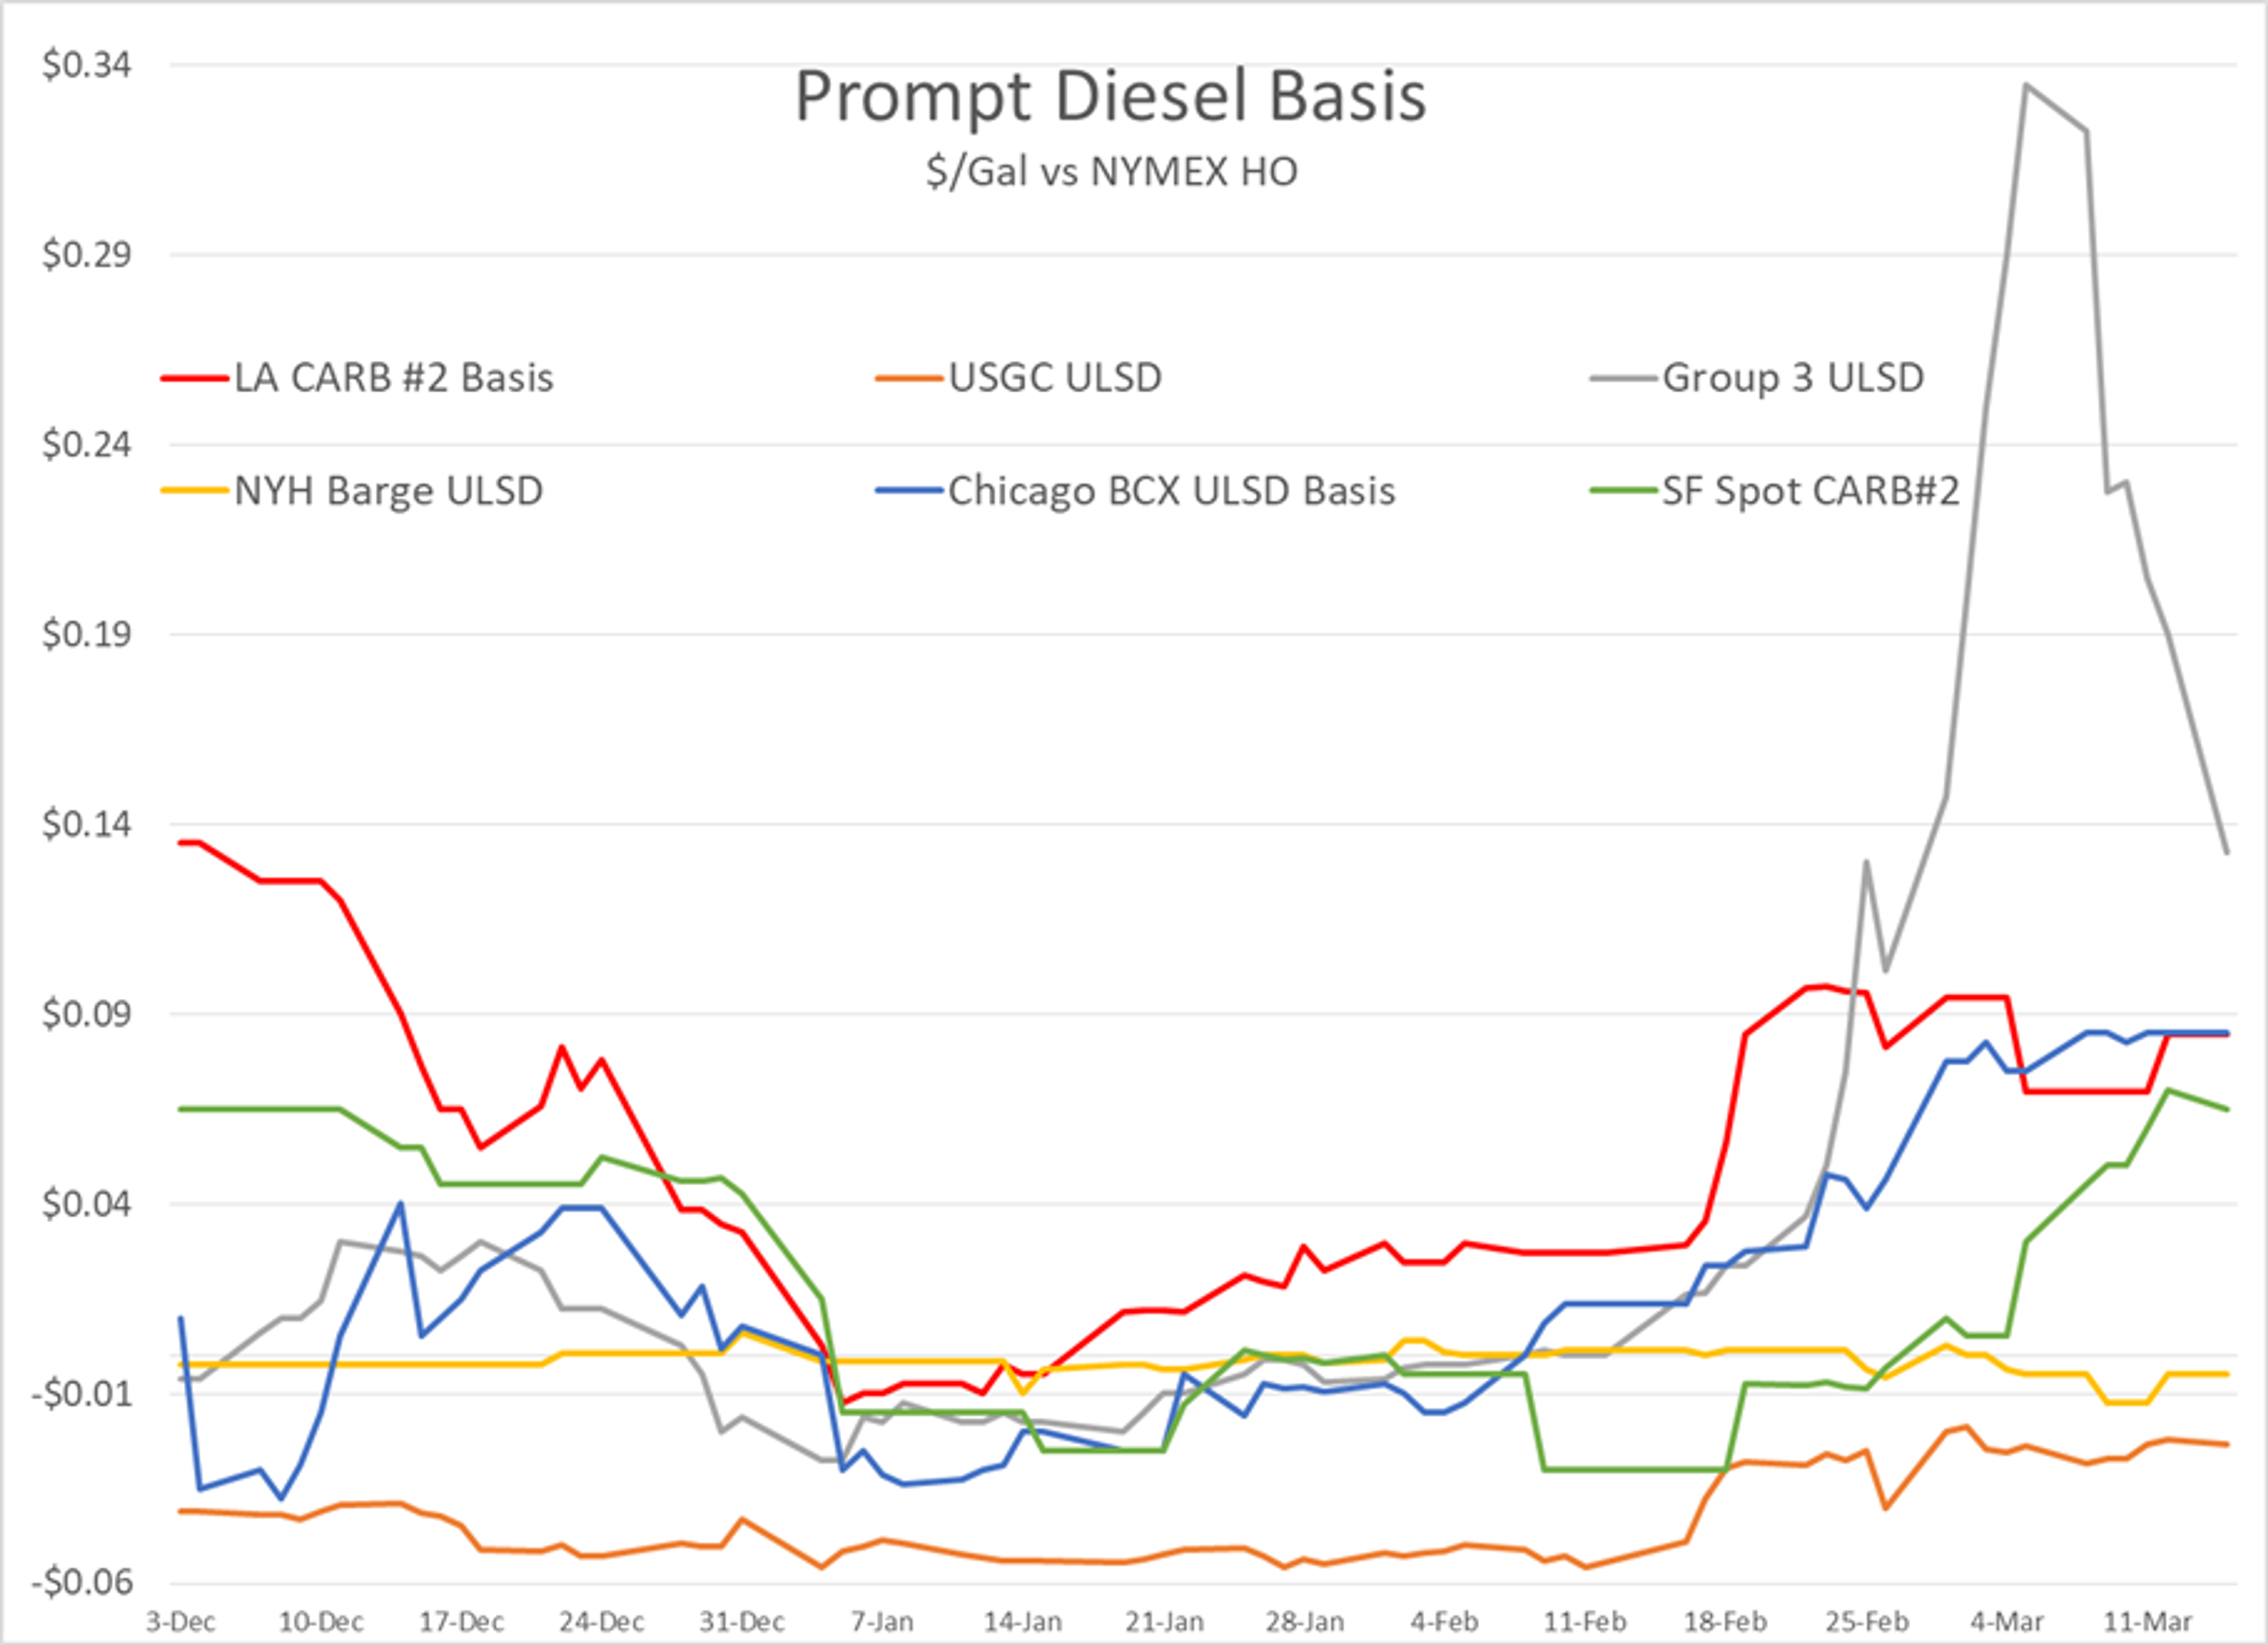Click the 7-Jan x-axis date label

point(882,1621)
